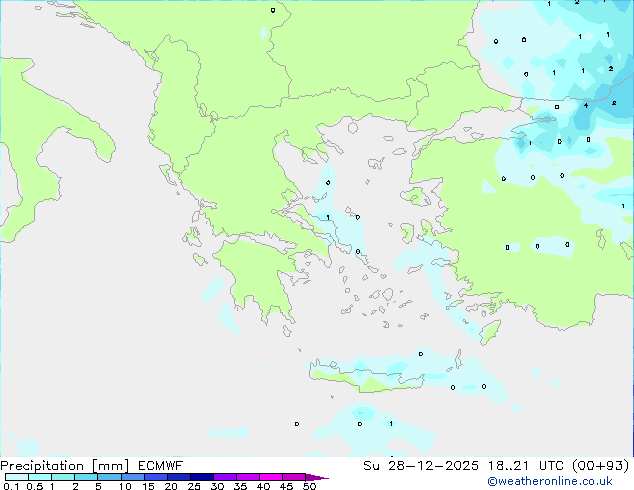Click the Precipitation [mm] title text
Screen dimensions: 634x490
[64, 465]
